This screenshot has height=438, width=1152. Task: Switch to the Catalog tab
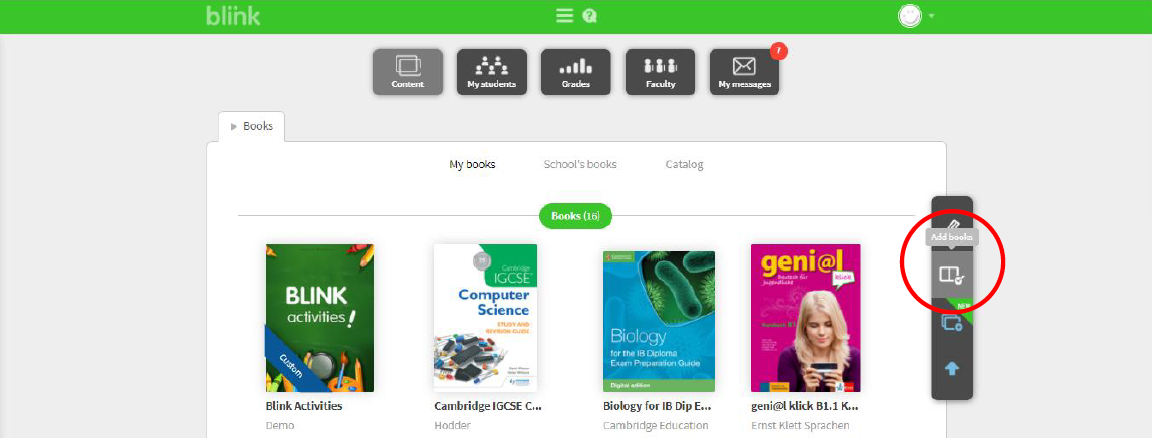(684, 164)
